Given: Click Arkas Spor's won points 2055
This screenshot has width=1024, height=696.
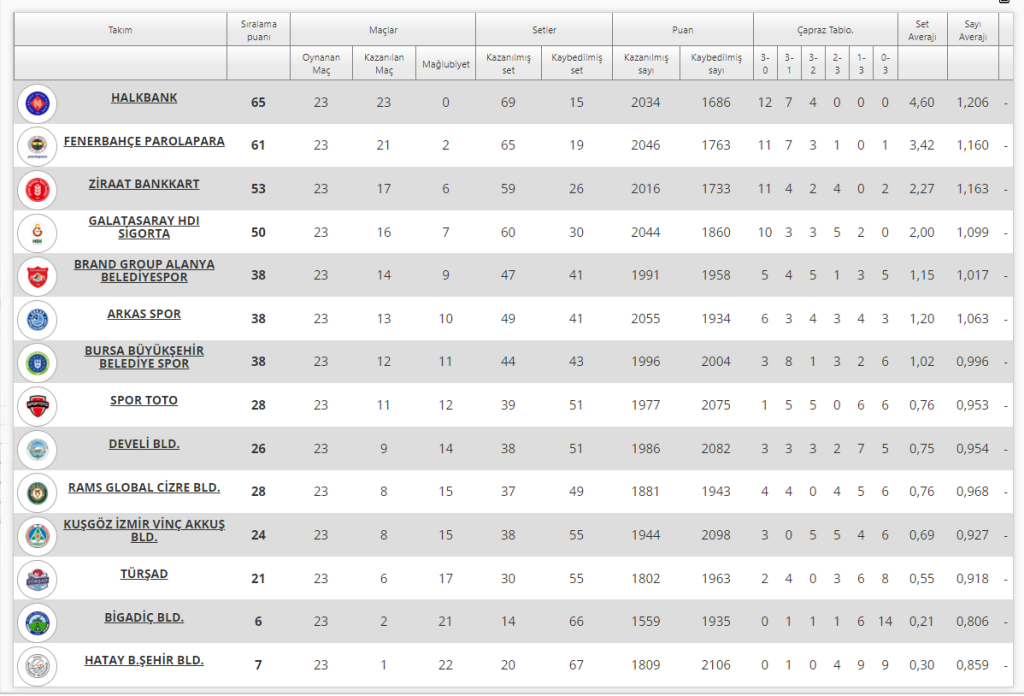Looking at the screenshot, I should [645, 319].
